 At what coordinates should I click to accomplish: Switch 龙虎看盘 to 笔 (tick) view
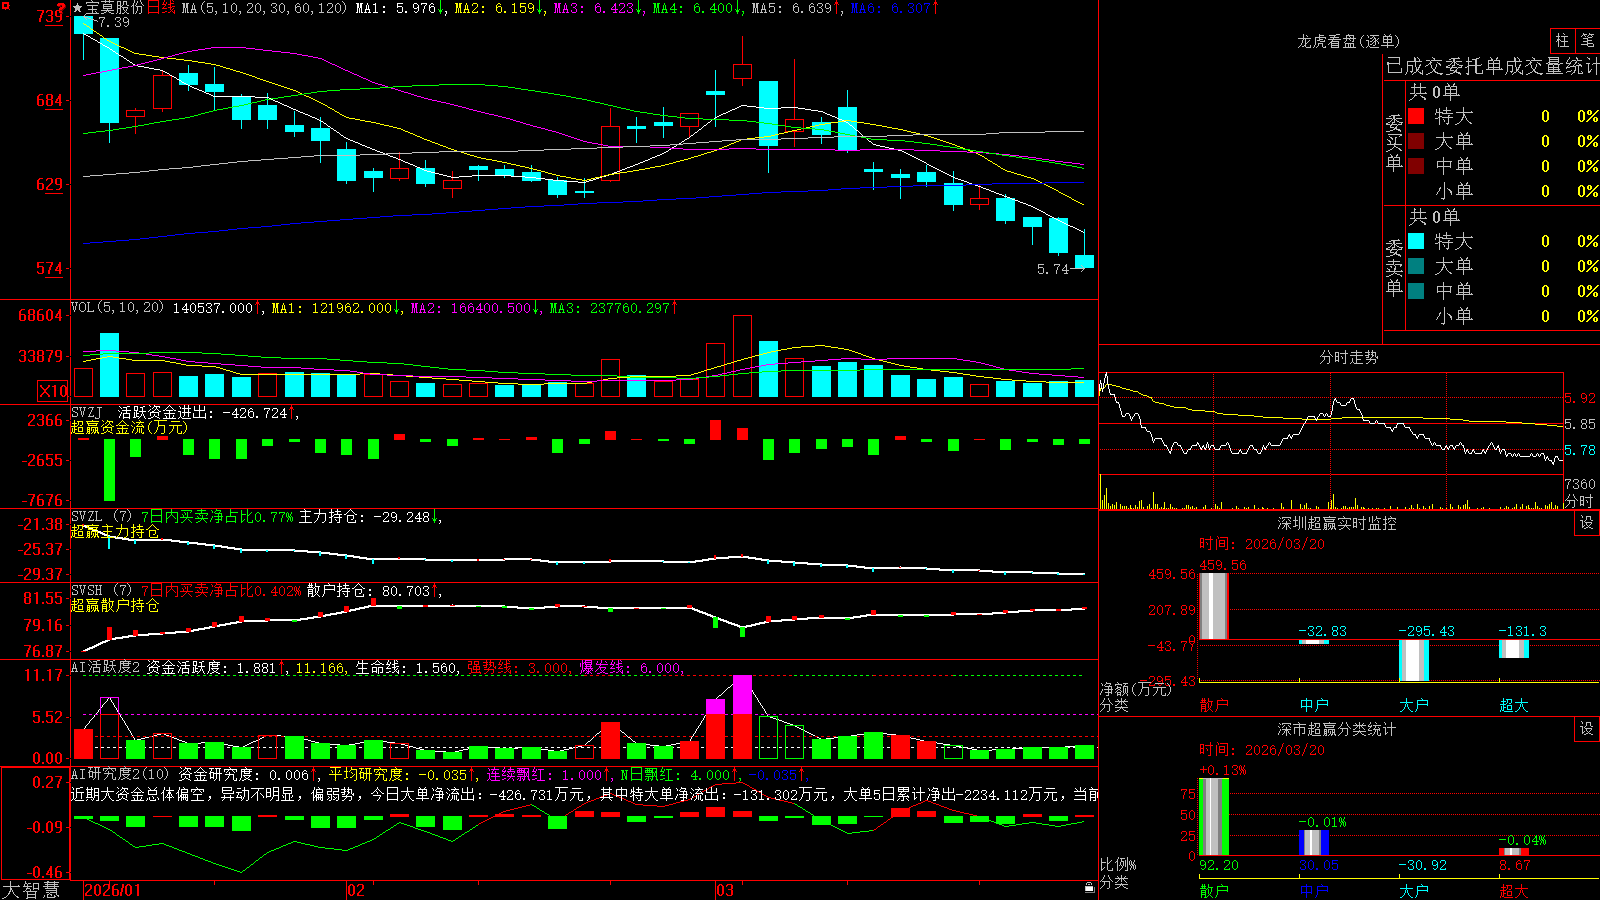point(1587,40)
